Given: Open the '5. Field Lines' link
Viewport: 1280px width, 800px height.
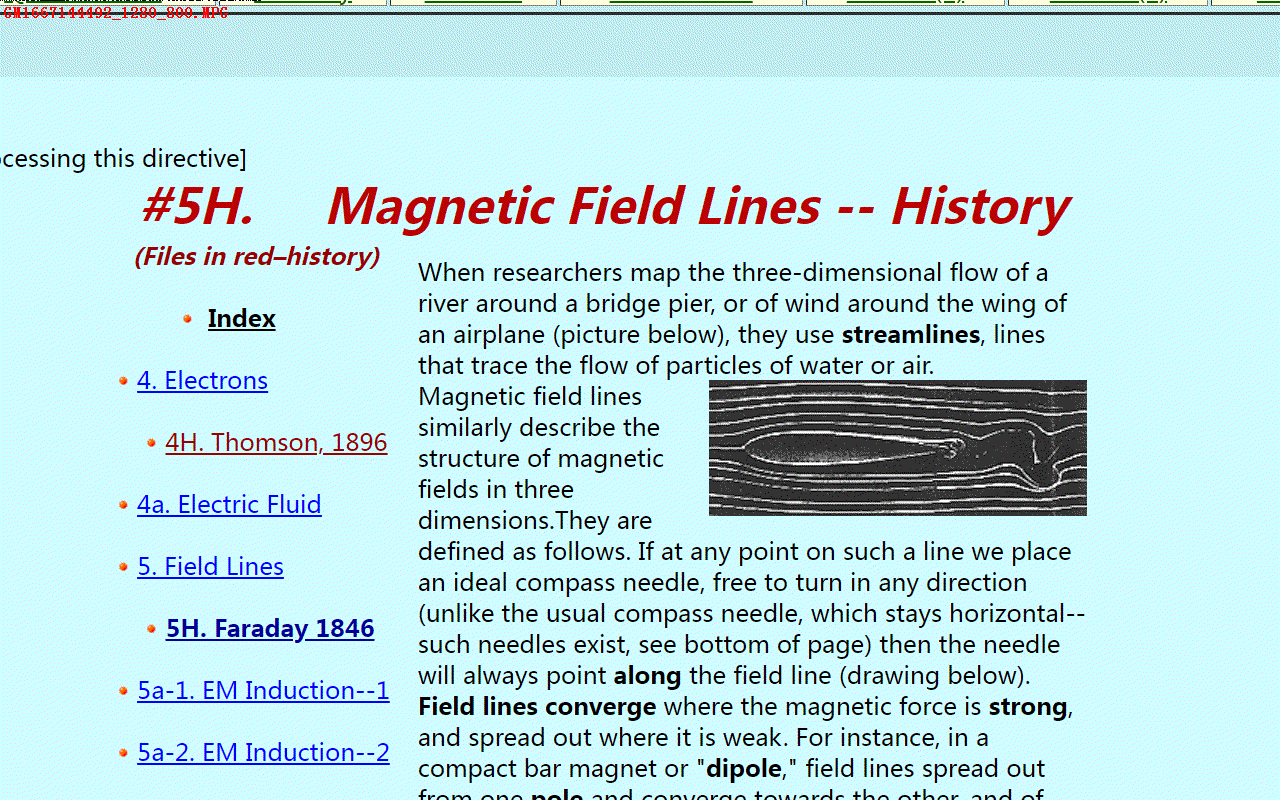Looking at the screenshot, I should pyautogui.click(x=210, y=567).
